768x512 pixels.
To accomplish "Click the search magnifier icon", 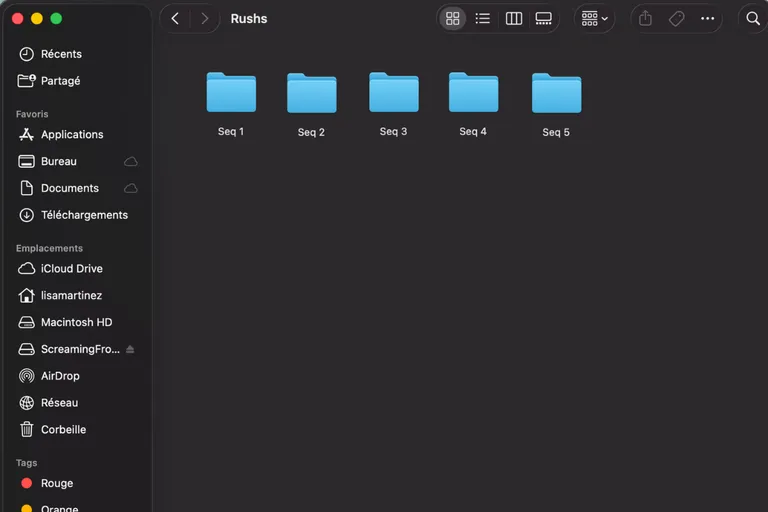I will tap(753, 19).
